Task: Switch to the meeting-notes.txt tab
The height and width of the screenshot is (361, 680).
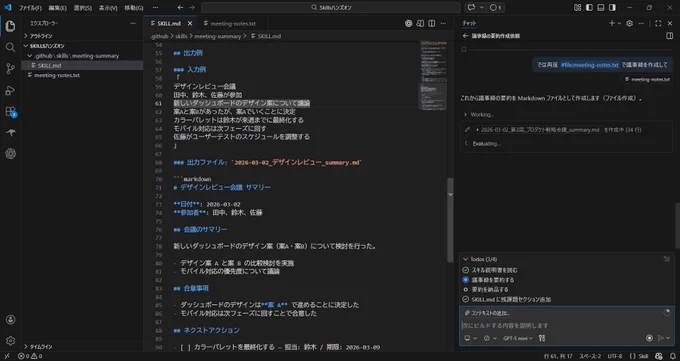Action: pos(232,23)
